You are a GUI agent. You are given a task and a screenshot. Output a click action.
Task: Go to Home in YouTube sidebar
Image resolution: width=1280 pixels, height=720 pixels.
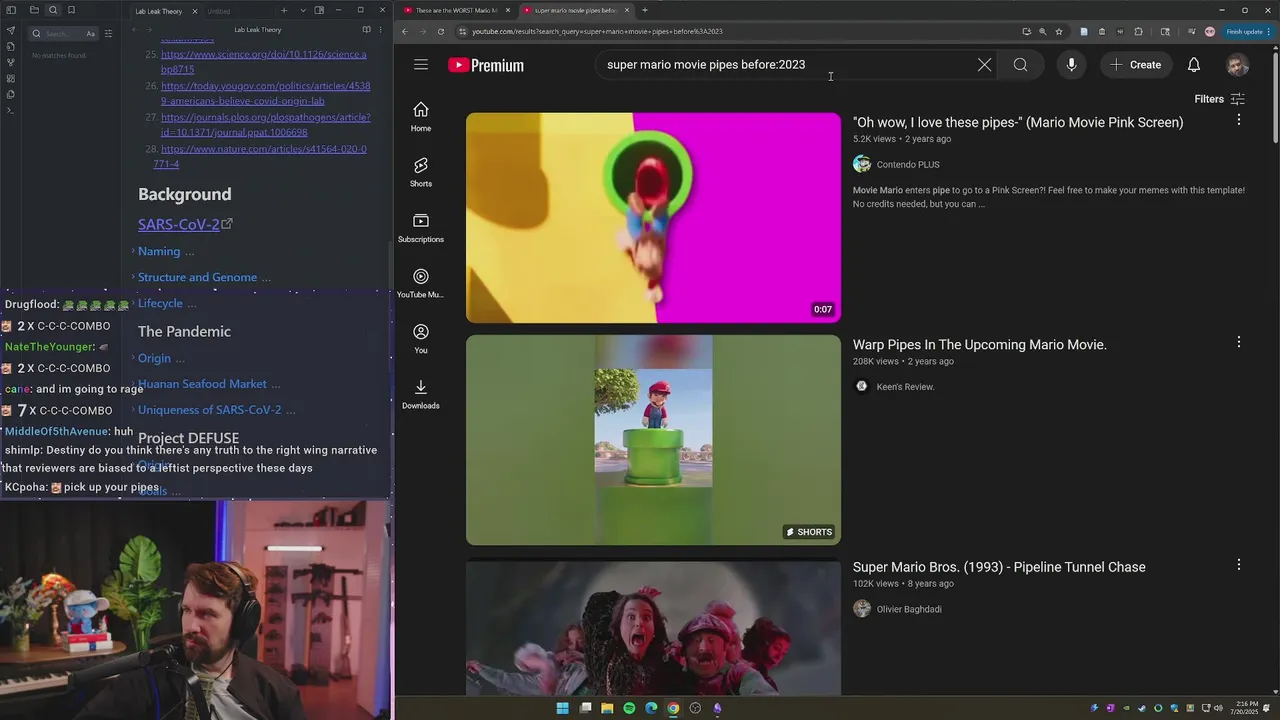421,116
